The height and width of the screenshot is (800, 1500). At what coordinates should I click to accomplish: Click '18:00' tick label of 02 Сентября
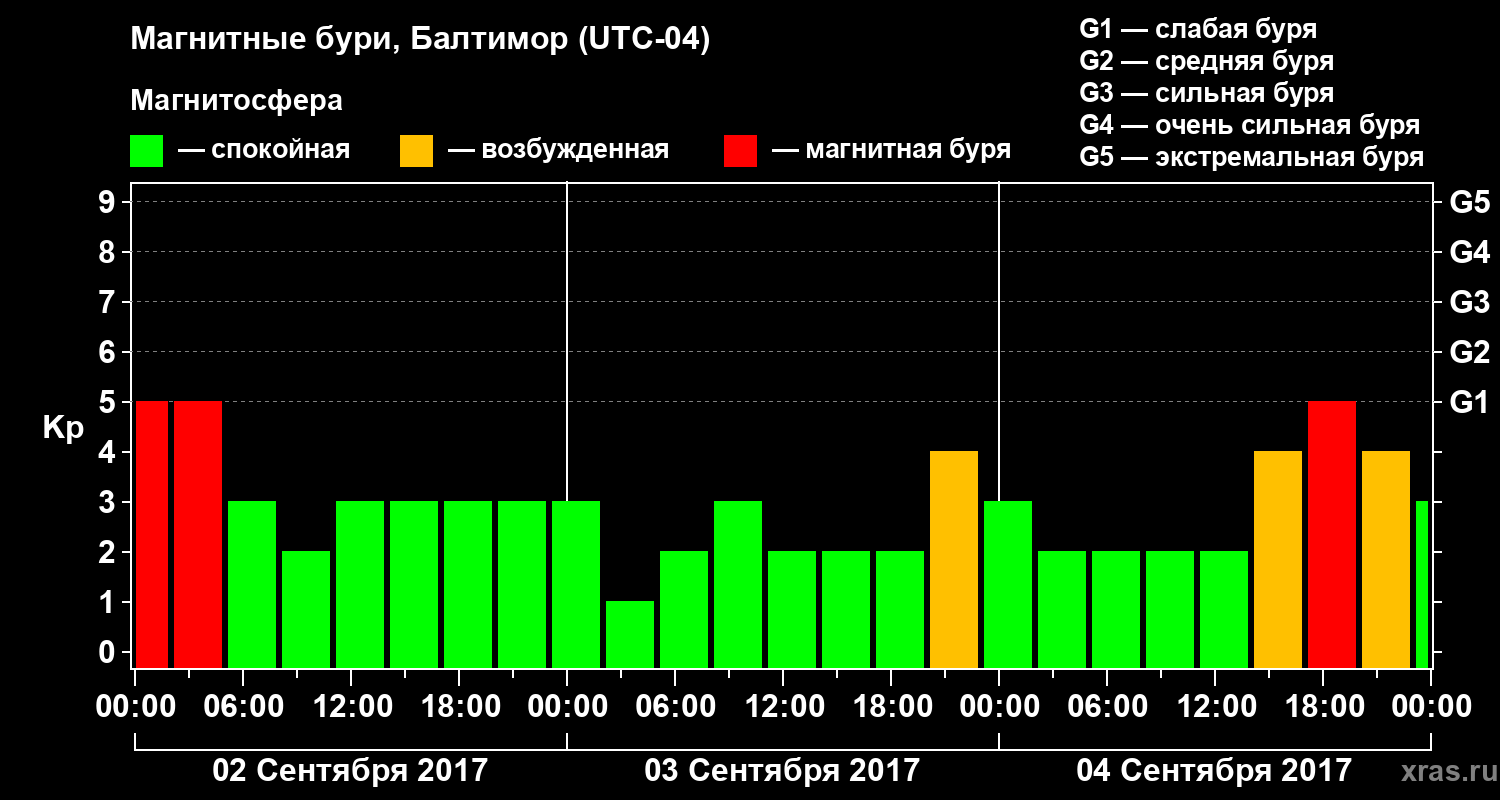tap(459, 707)
